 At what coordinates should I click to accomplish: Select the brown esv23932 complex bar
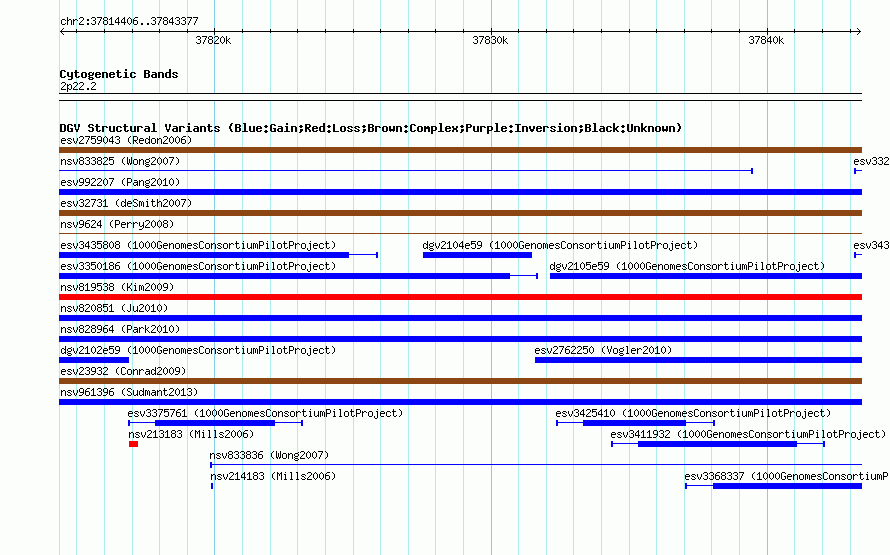pyautogui.click(x=460, y=381)
